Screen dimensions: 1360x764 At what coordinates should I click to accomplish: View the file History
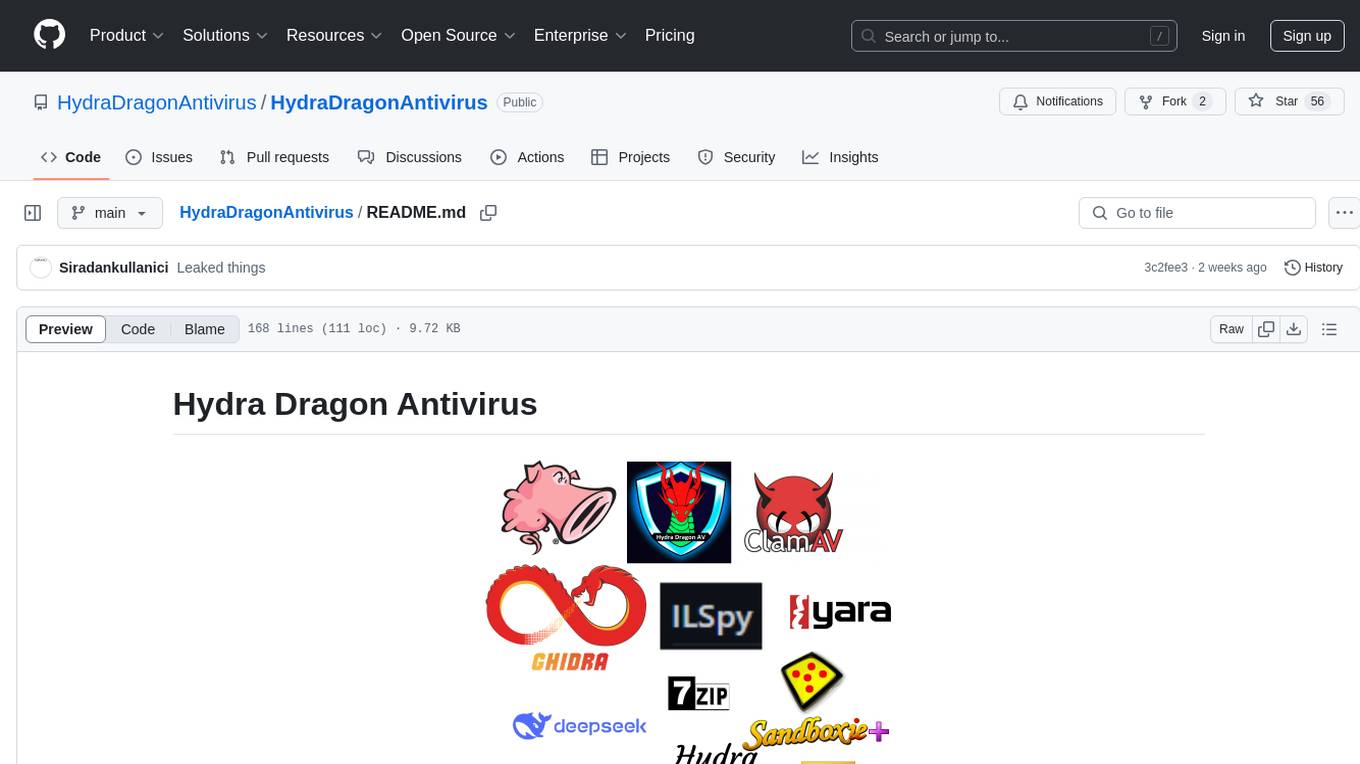(x=1313, y=268)
